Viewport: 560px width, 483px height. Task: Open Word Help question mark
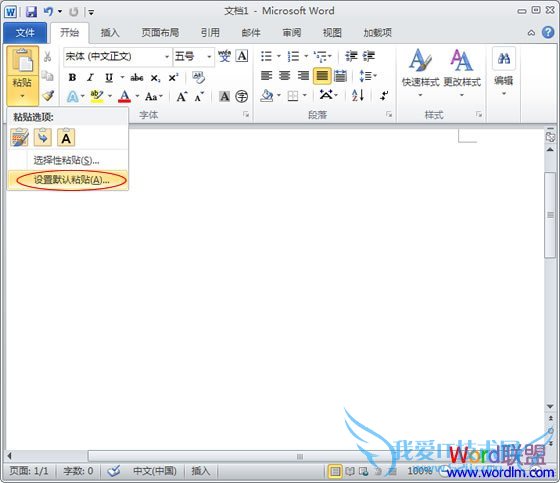548,33
